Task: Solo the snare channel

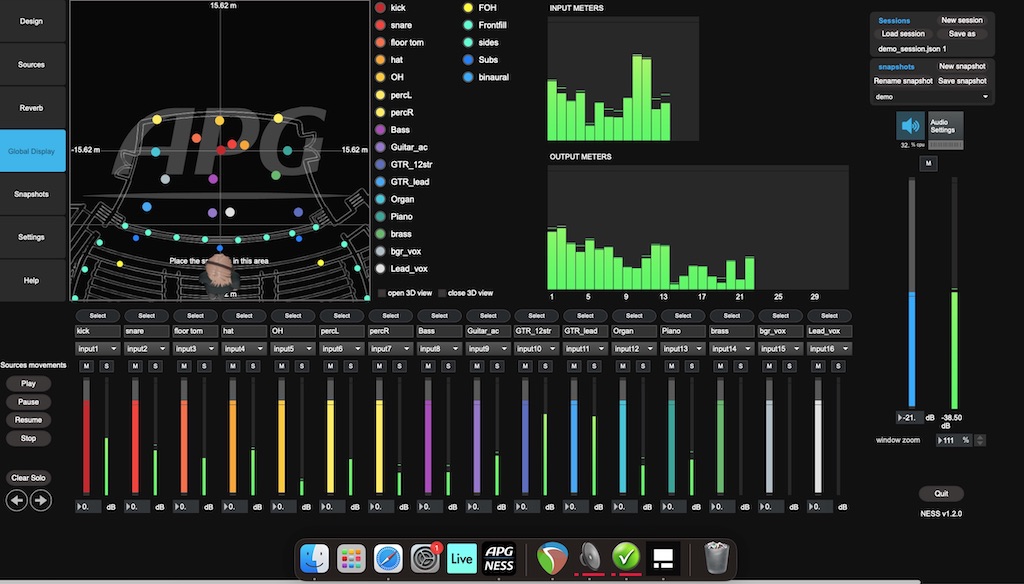Action: (156, 367)
